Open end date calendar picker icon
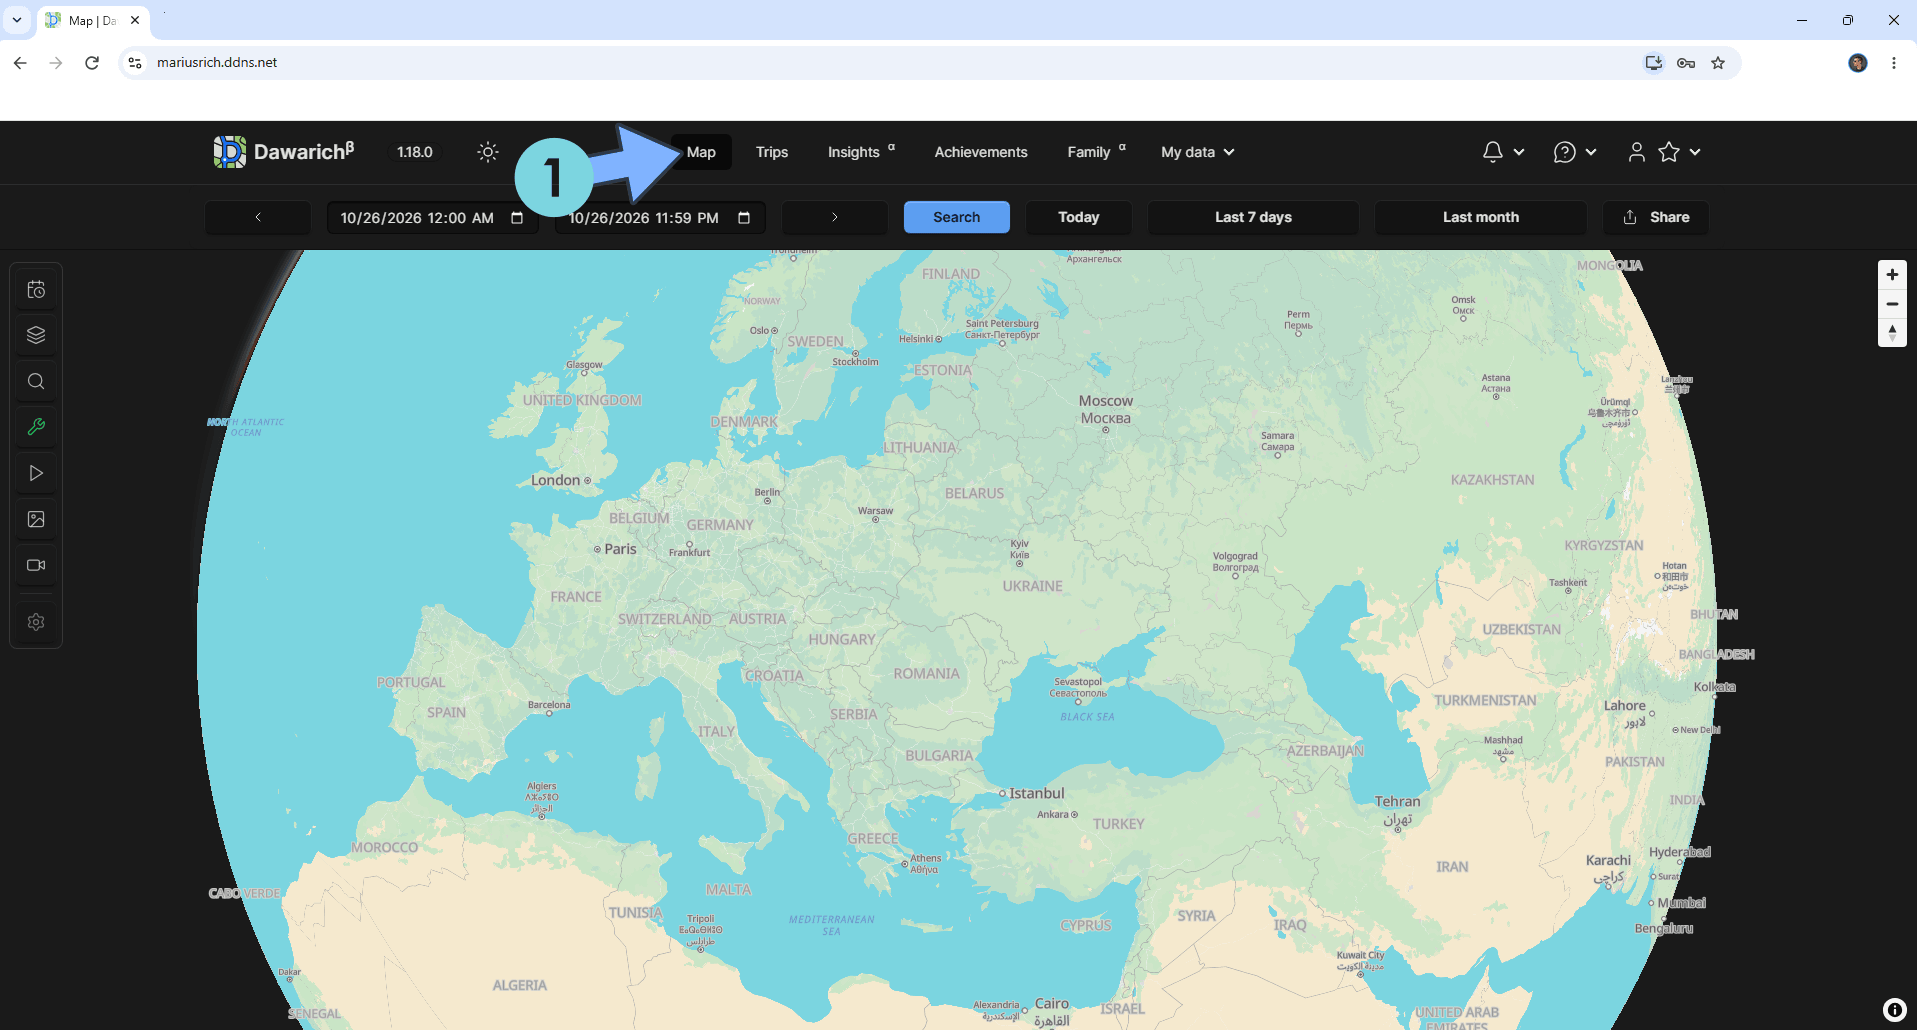This screenshot has height=1030, width=1917. pos(744,218)
